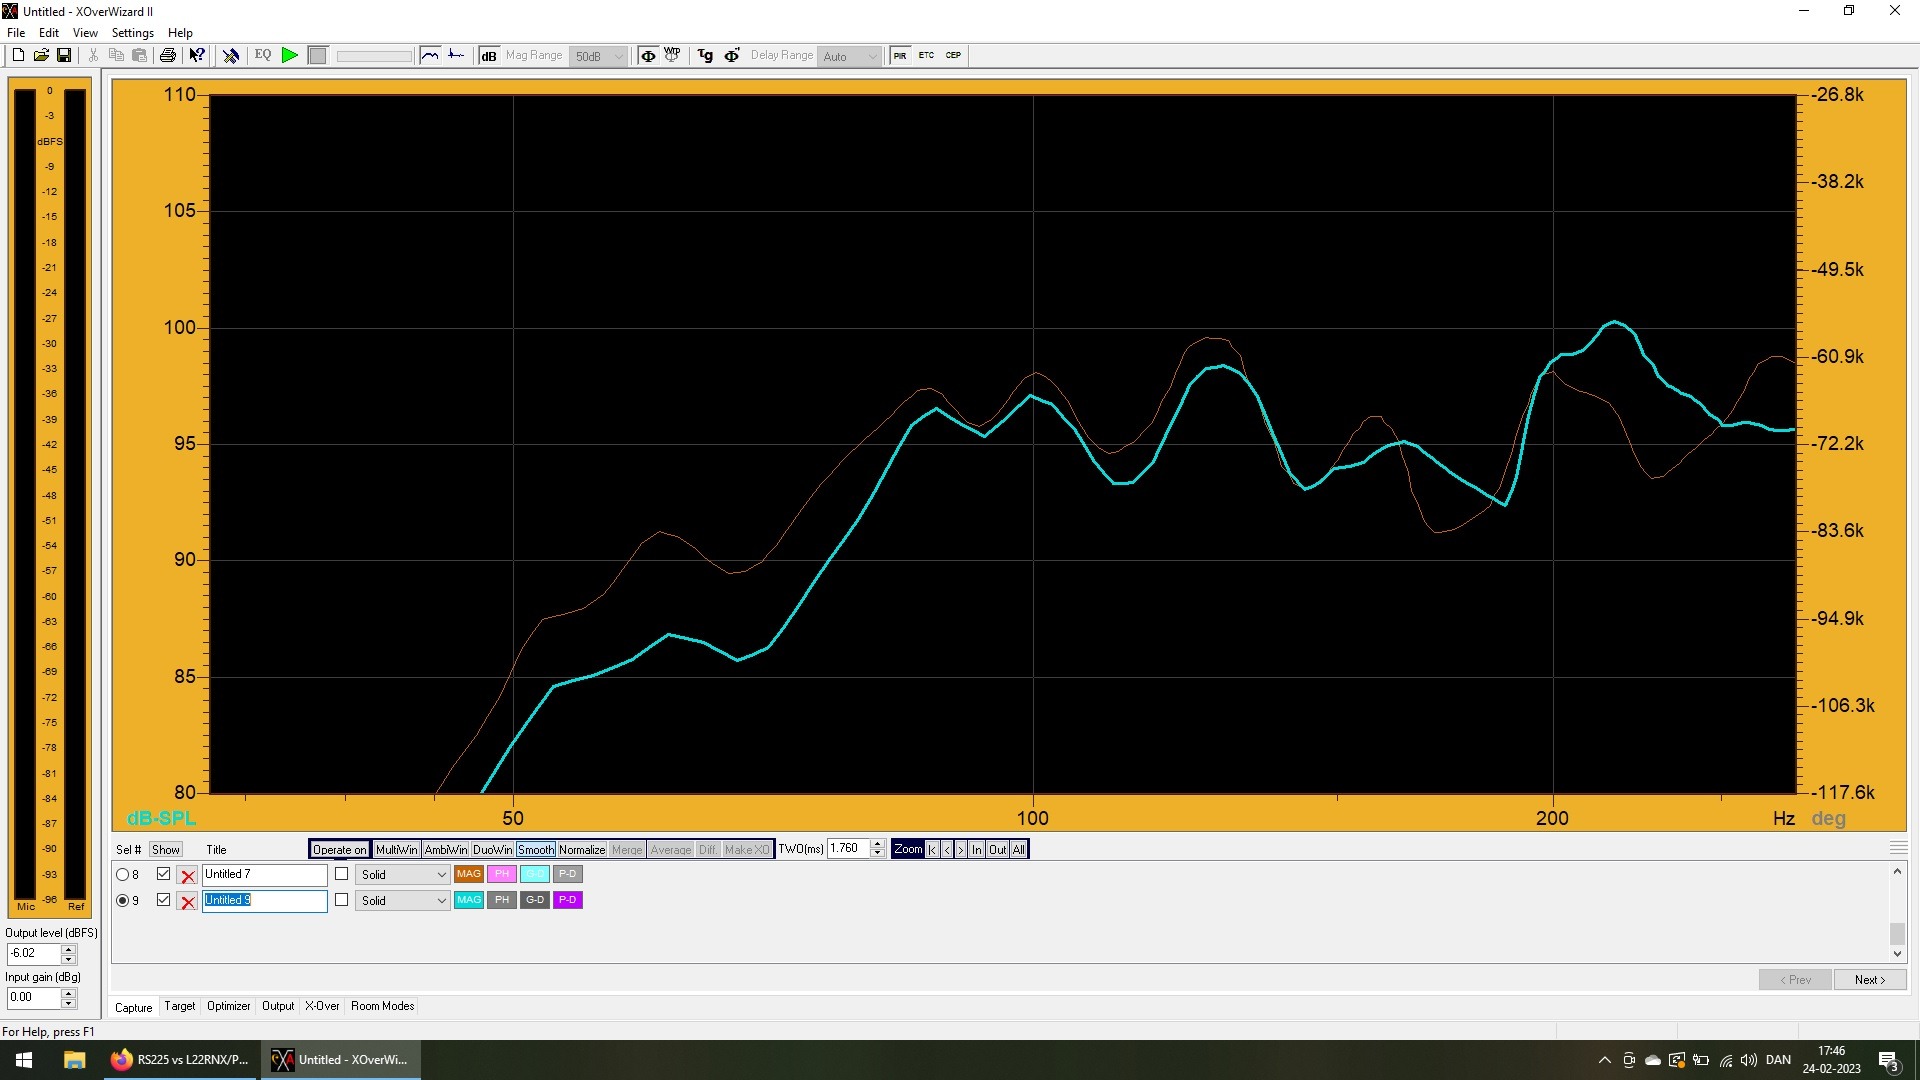The width and height of the screenshot is (1920, 1080).
Task: Open the View menu
Action: tap(85, 33)
